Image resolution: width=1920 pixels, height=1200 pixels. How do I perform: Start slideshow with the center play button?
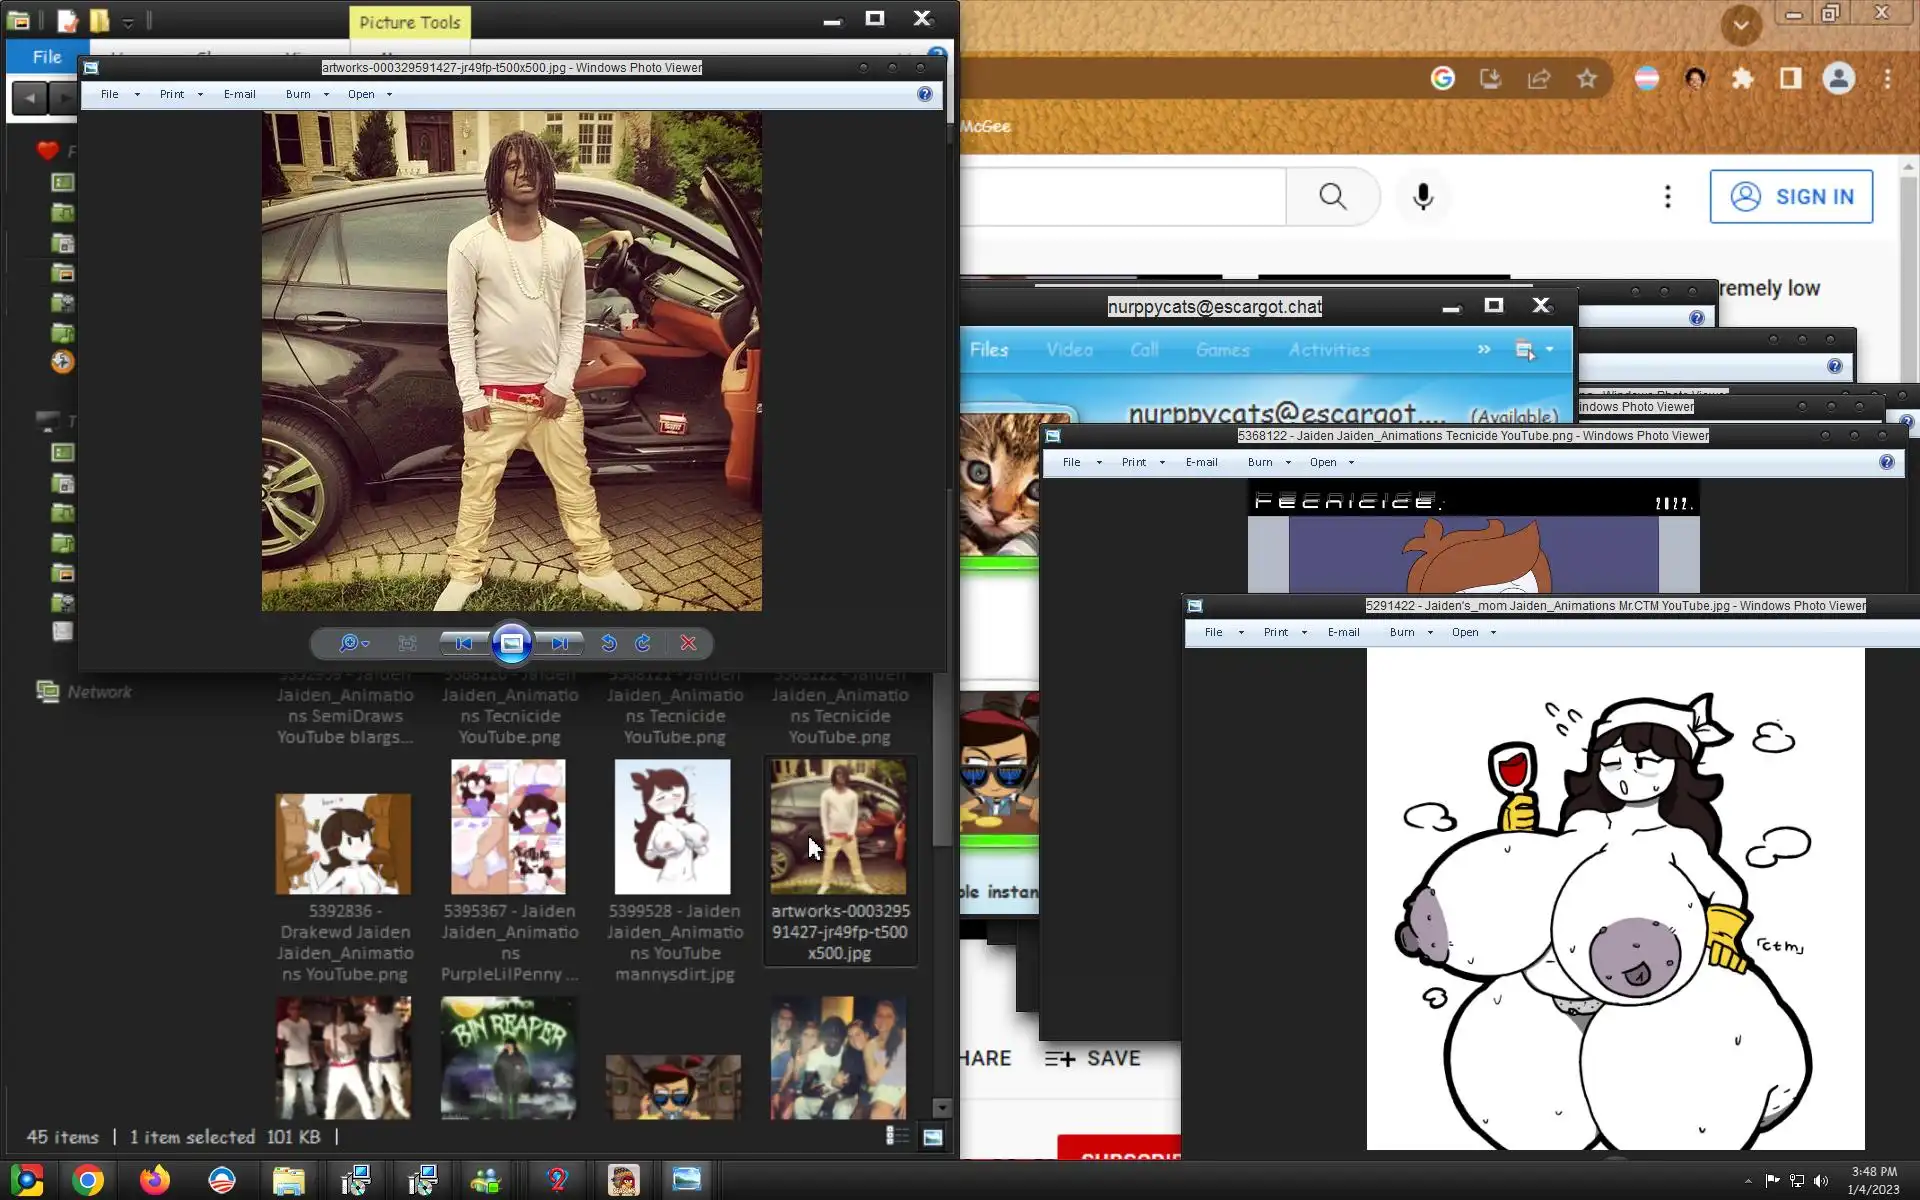(x=511, y=643)
